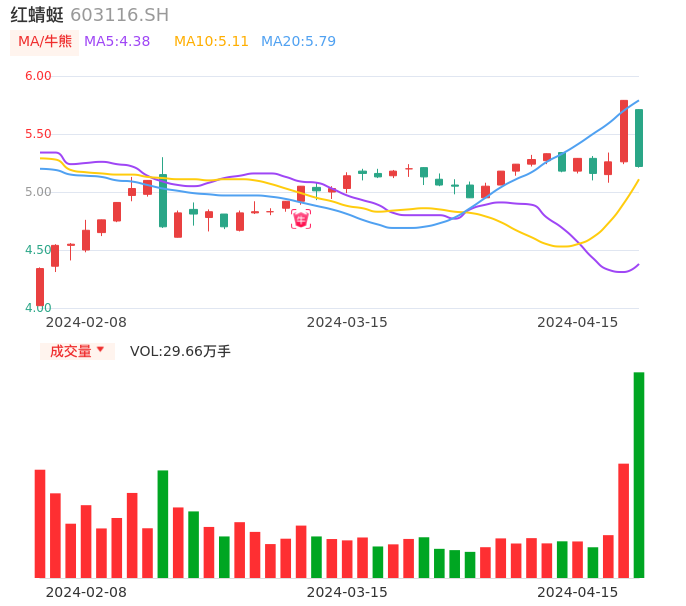Select the MA10:5.11 legend label
This screenshot has height=606, width=686.
211,42
